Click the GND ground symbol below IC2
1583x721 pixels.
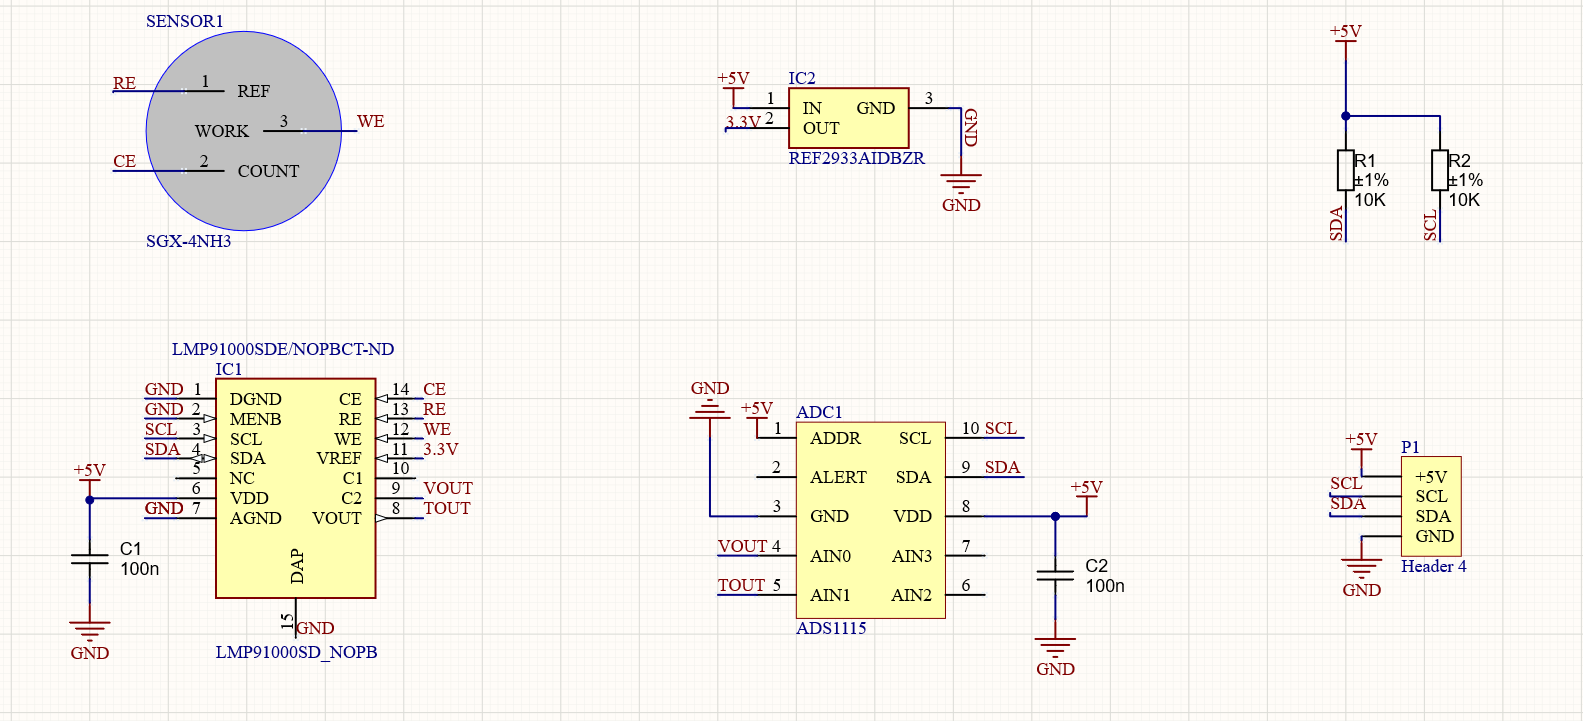(961, 192)
